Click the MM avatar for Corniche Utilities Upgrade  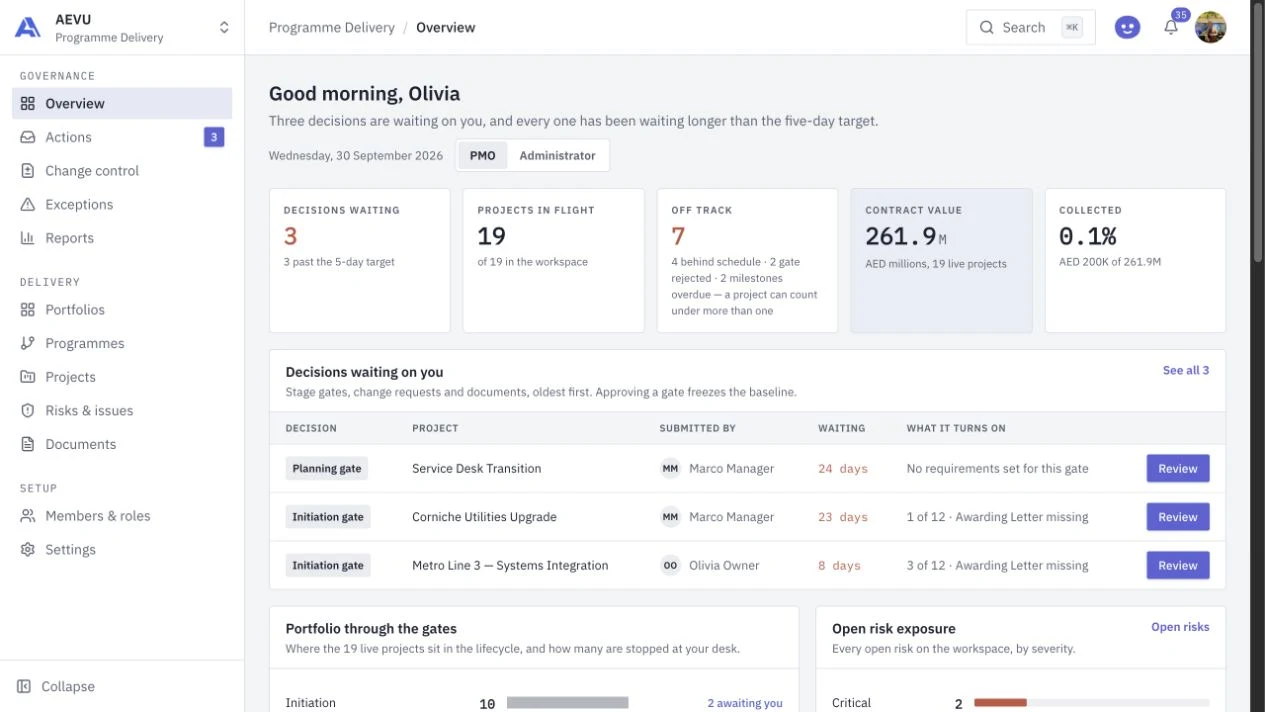pyautogui.click(x=670, y=517)
